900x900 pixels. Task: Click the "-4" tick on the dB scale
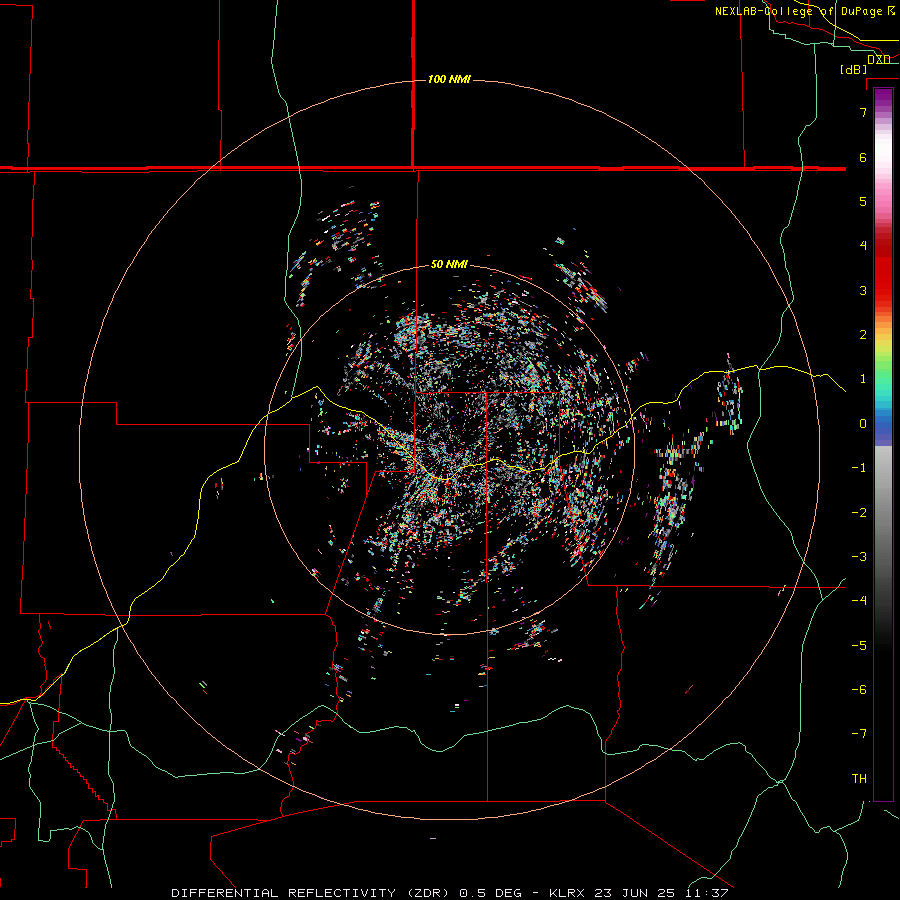(x=859, y=600)
